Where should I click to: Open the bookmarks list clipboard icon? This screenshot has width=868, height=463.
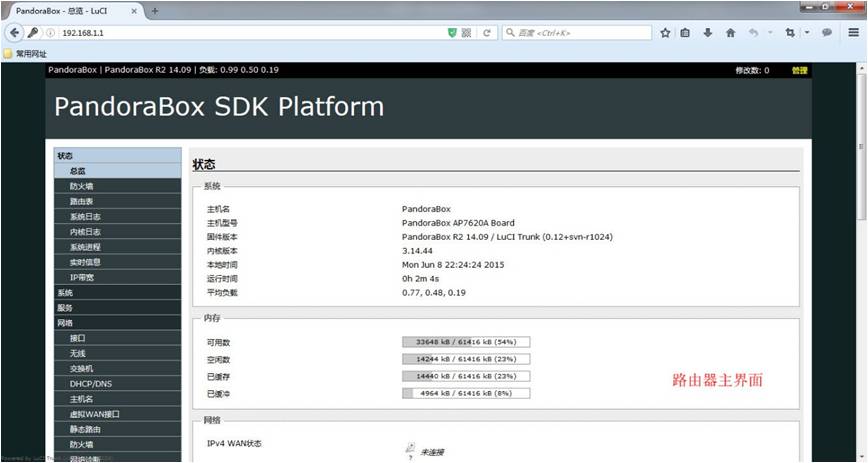pos(685,33)
